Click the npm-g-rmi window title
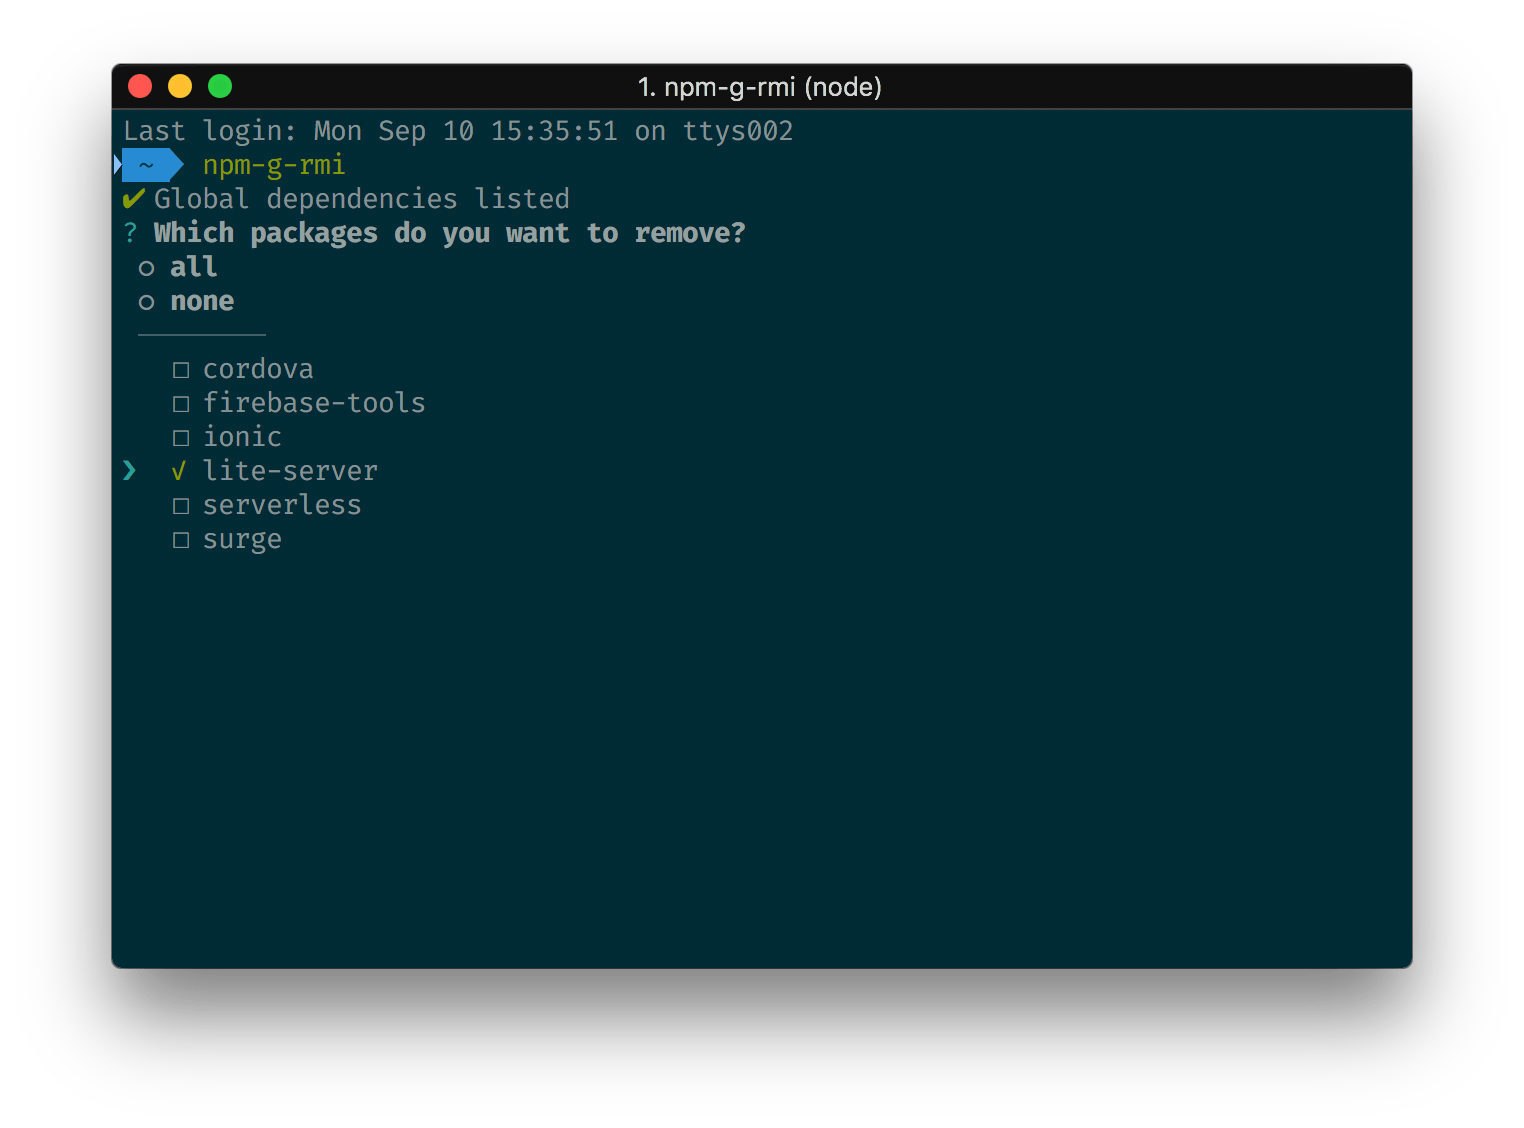This screenshot has width=1524, height=1128. [x=760, y=87]
